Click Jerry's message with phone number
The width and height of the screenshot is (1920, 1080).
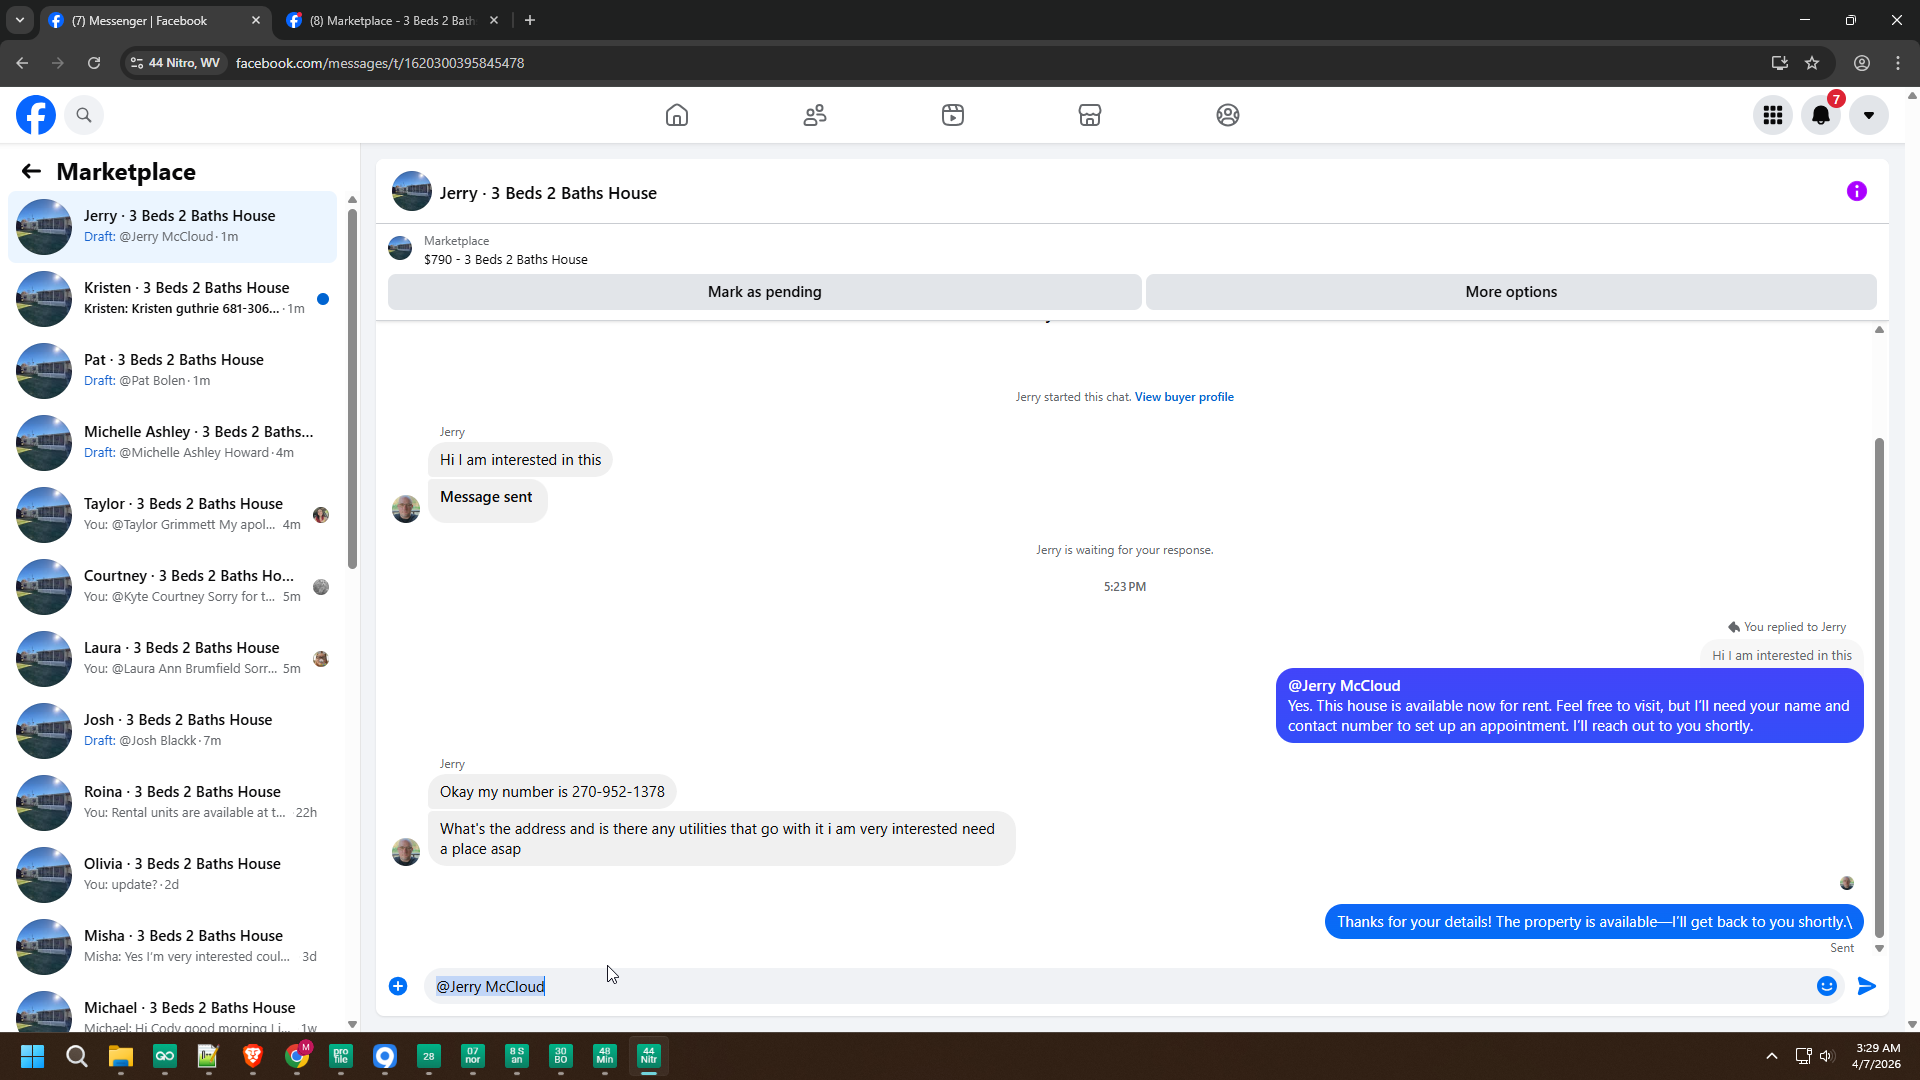click(x=552, y=792)
